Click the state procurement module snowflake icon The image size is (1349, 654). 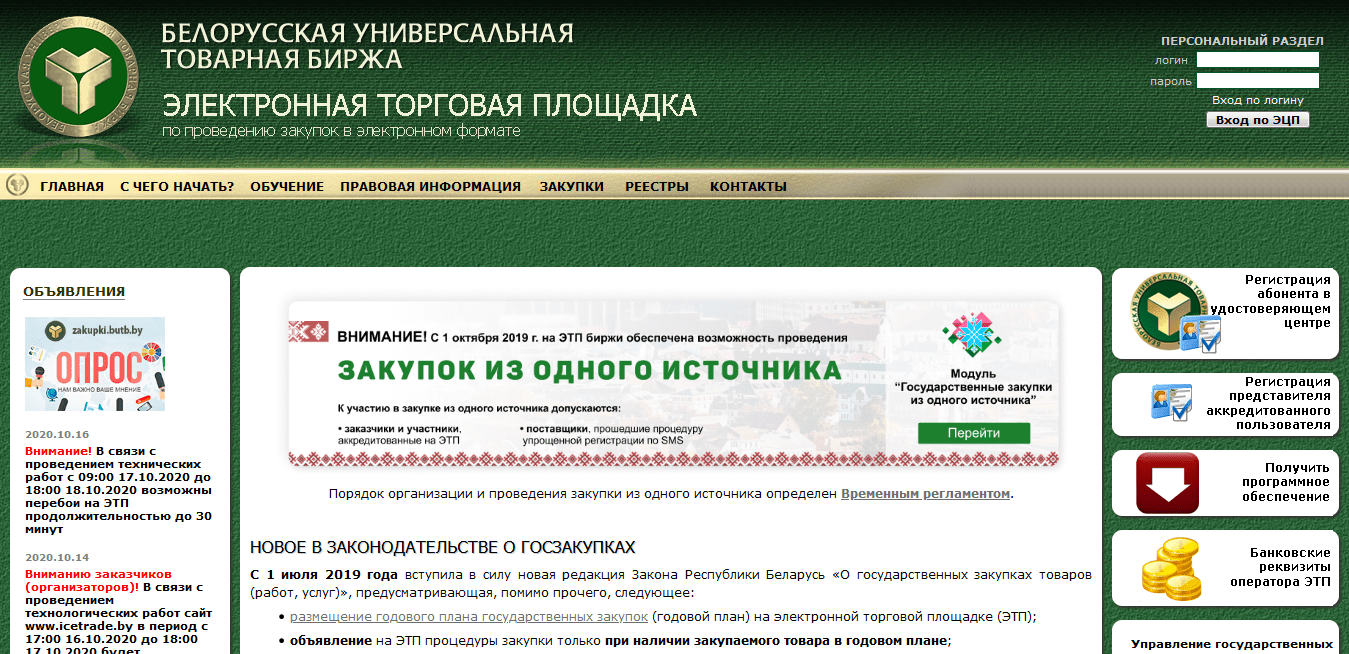coord(972,335)
